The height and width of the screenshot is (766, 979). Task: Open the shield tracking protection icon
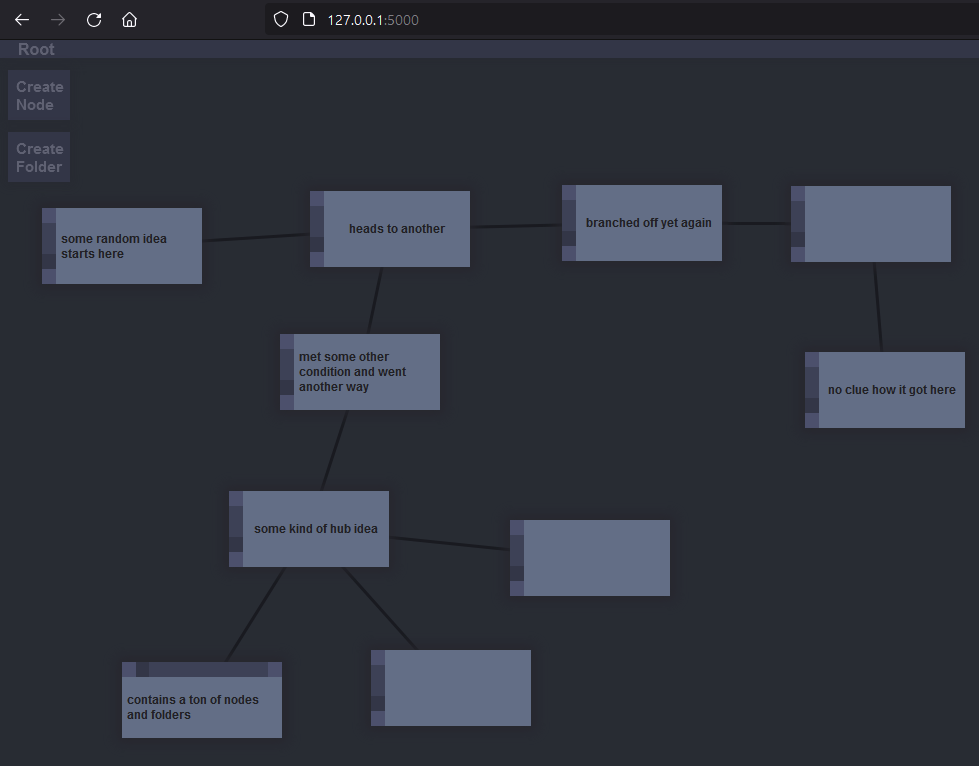[x=281, y=19]
